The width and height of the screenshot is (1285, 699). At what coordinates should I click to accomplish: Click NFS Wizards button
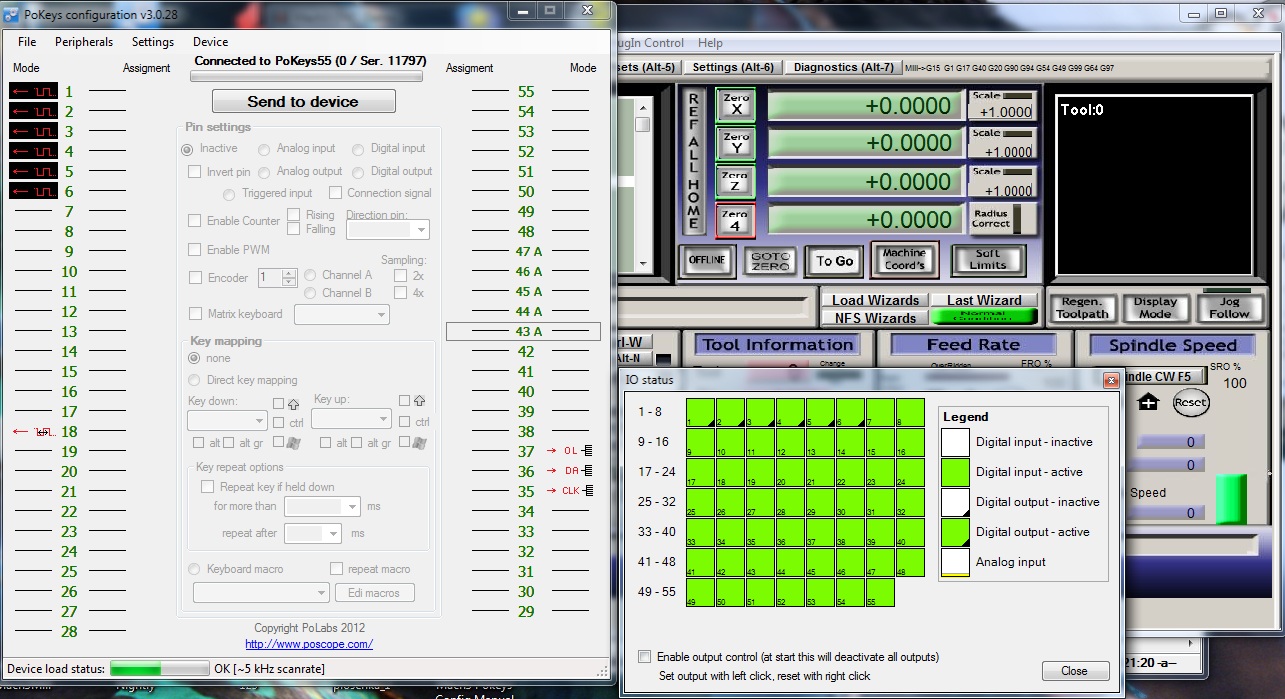pos(875,317)
